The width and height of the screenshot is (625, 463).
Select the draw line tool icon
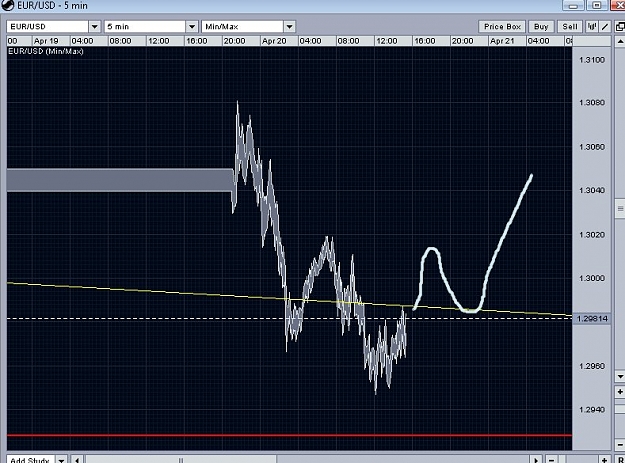[x=605, y=27]
